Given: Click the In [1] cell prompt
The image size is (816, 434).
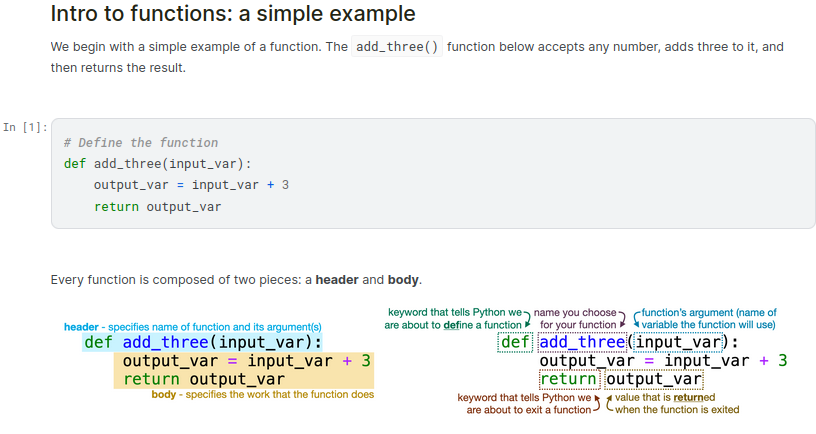Looking at the screenshot, I should click(x=25, y=127).
